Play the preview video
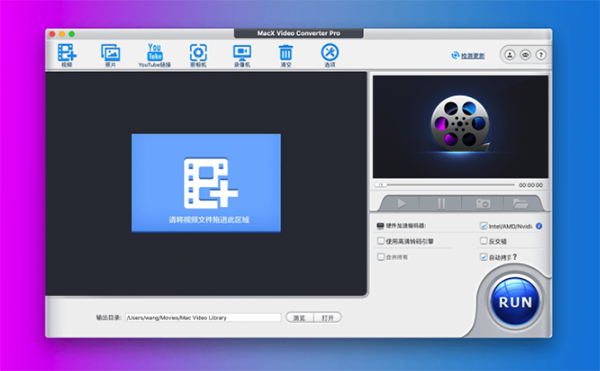The width and height of the screenshot is (600, 371). (x=401, y=203)
